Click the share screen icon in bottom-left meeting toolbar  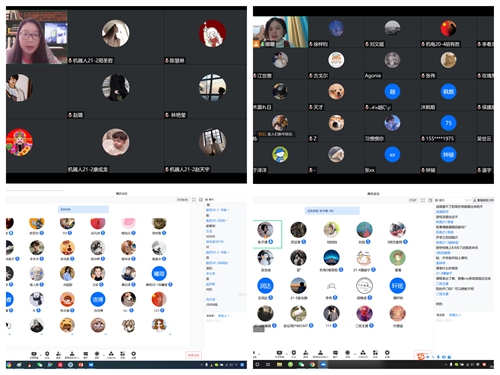(x=34, y=354)
